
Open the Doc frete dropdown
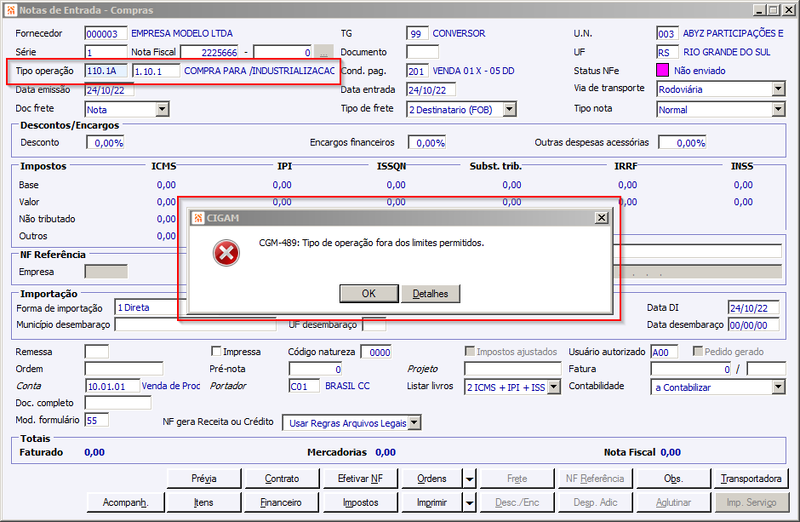[x=162, y=109]
